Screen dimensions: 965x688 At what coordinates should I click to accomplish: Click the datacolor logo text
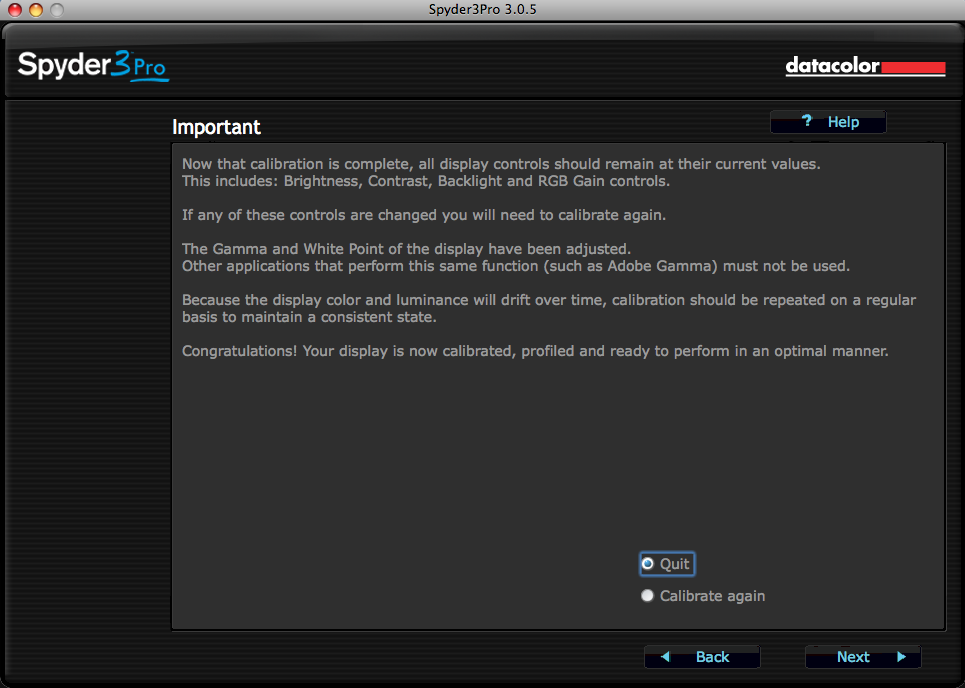832,67
